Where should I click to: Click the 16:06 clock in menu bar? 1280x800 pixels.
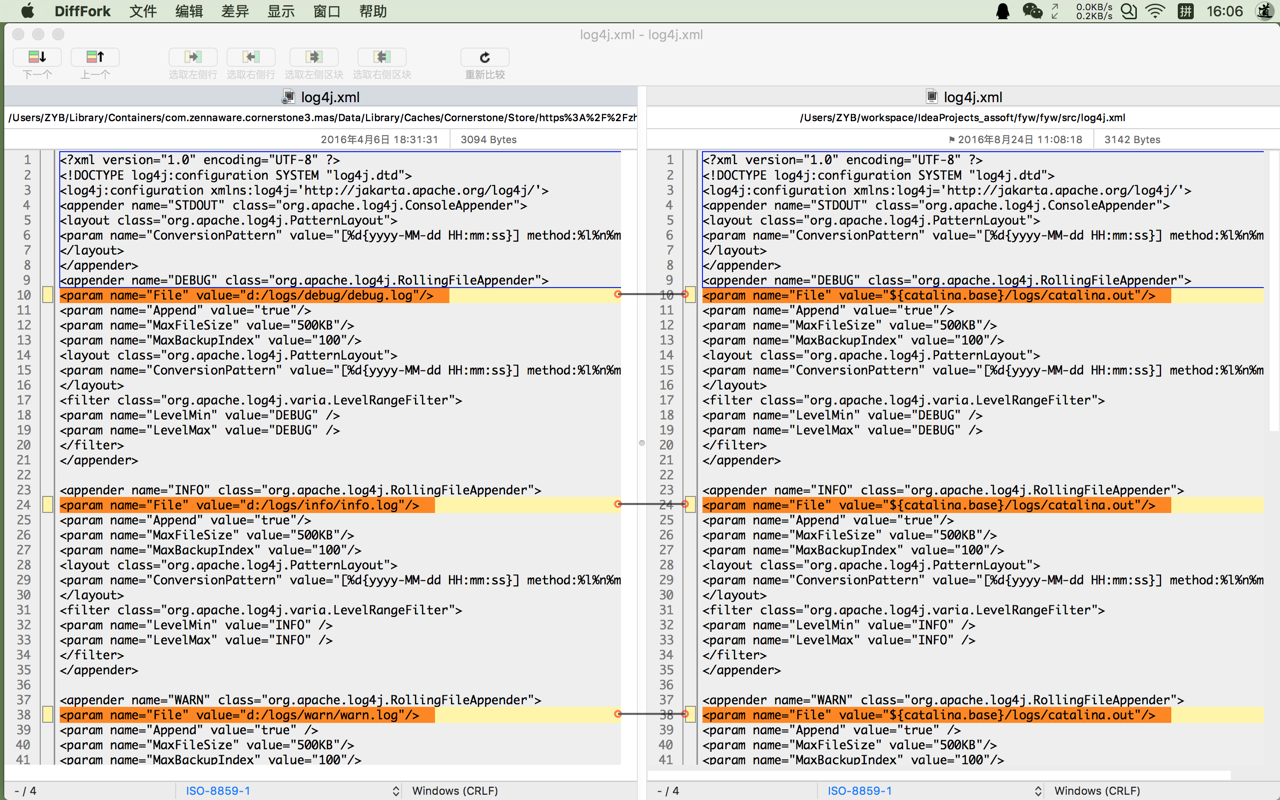click(1225, 11)
